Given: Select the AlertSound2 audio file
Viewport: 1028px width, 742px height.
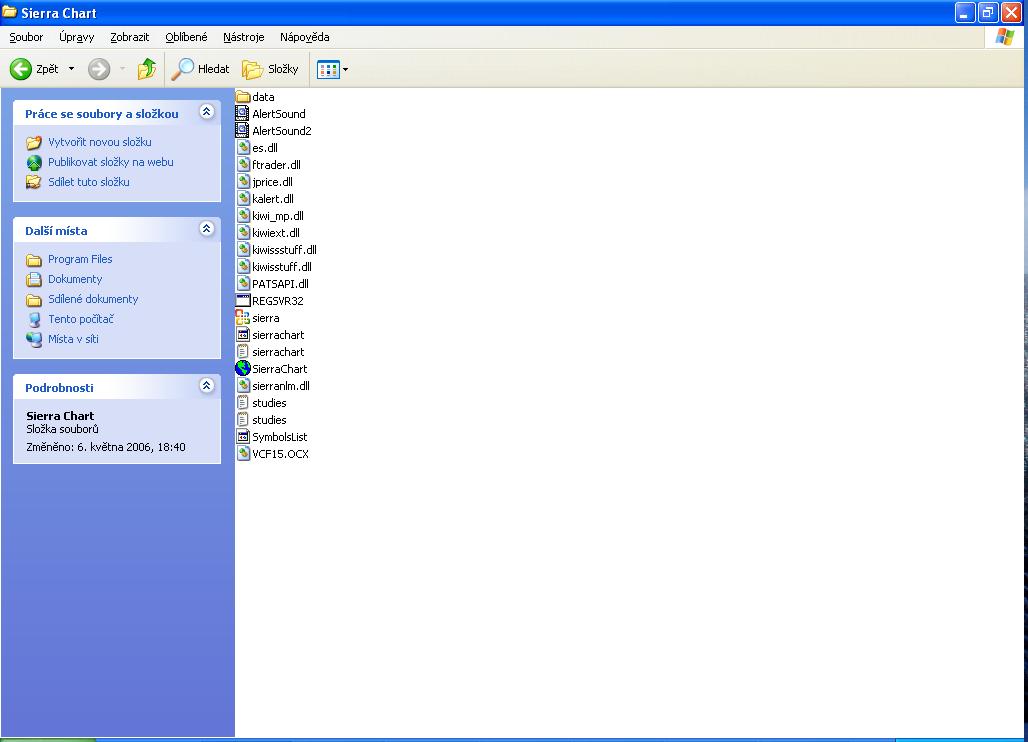Looking at the screenshot, I should [x=274, y=130].
